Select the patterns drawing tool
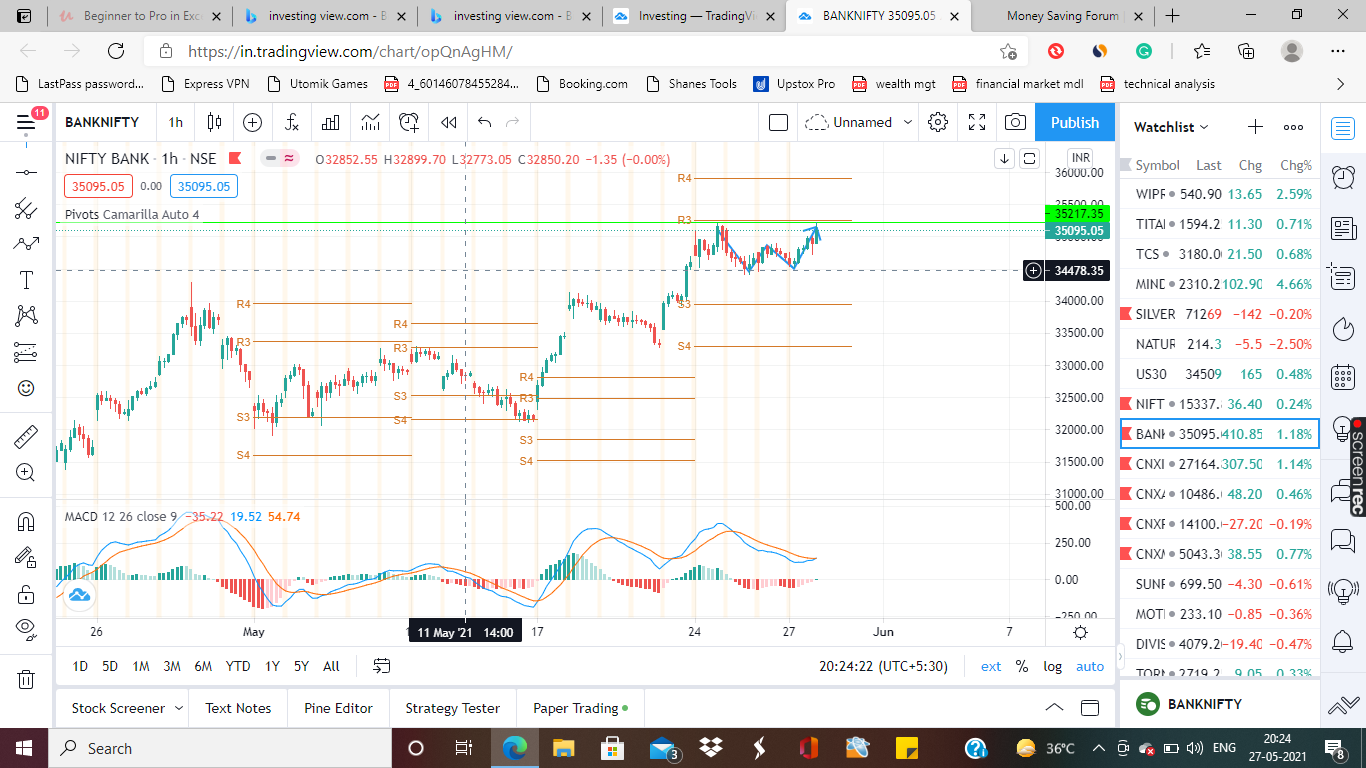Image resolution: width=1366 pixels, height=768 pixels. coord(26,316)
